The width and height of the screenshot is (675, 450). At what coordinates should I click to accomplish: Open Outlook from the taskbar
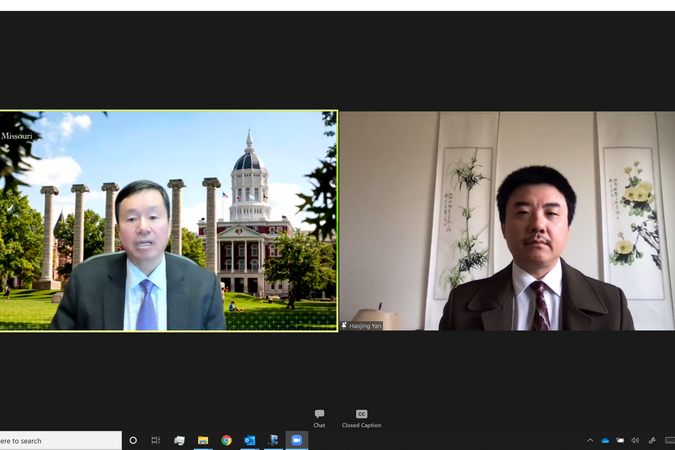point(250,440)
